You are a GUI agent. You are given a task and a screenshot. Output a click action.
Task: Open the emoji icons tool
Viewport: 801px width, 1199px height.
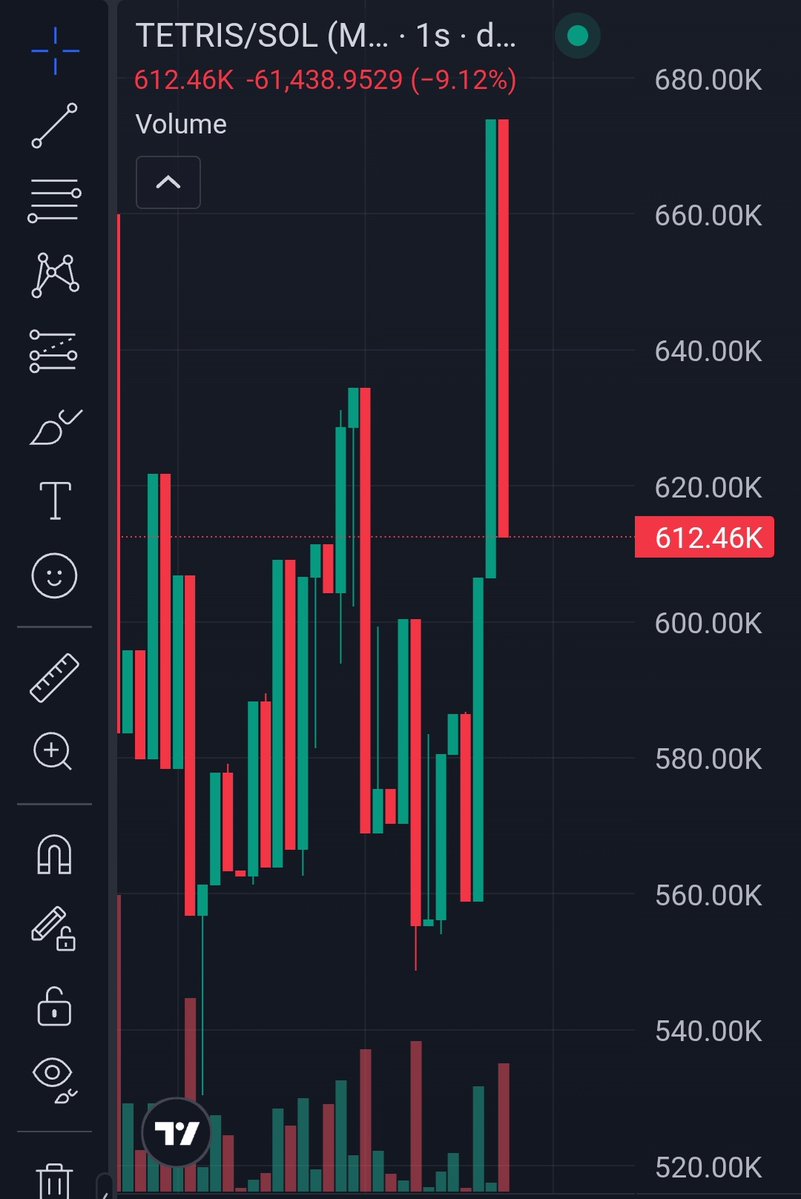pyautogui.click(x=54, y=576)
